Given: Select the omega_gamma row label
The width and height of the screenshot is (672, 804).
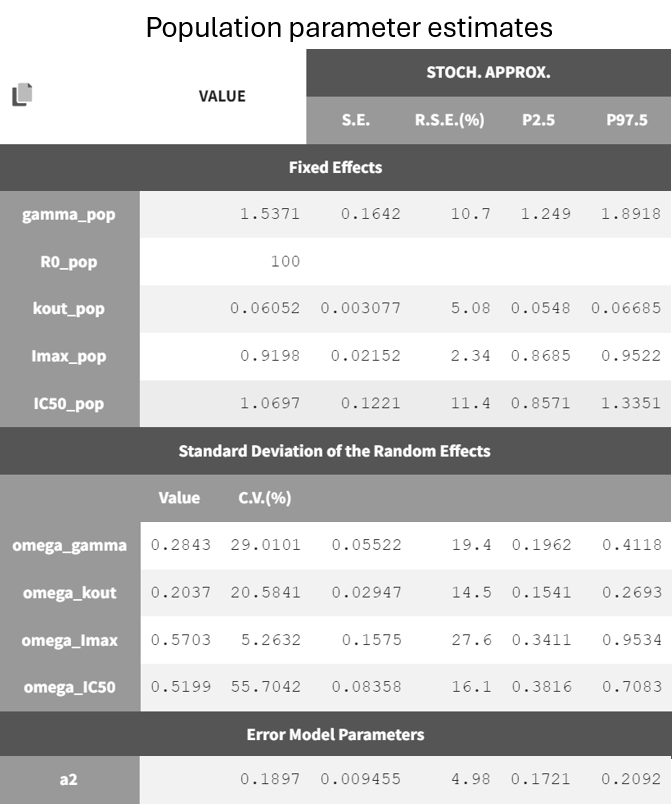Looking at the screenshot, I should click(x=69, y=545).
